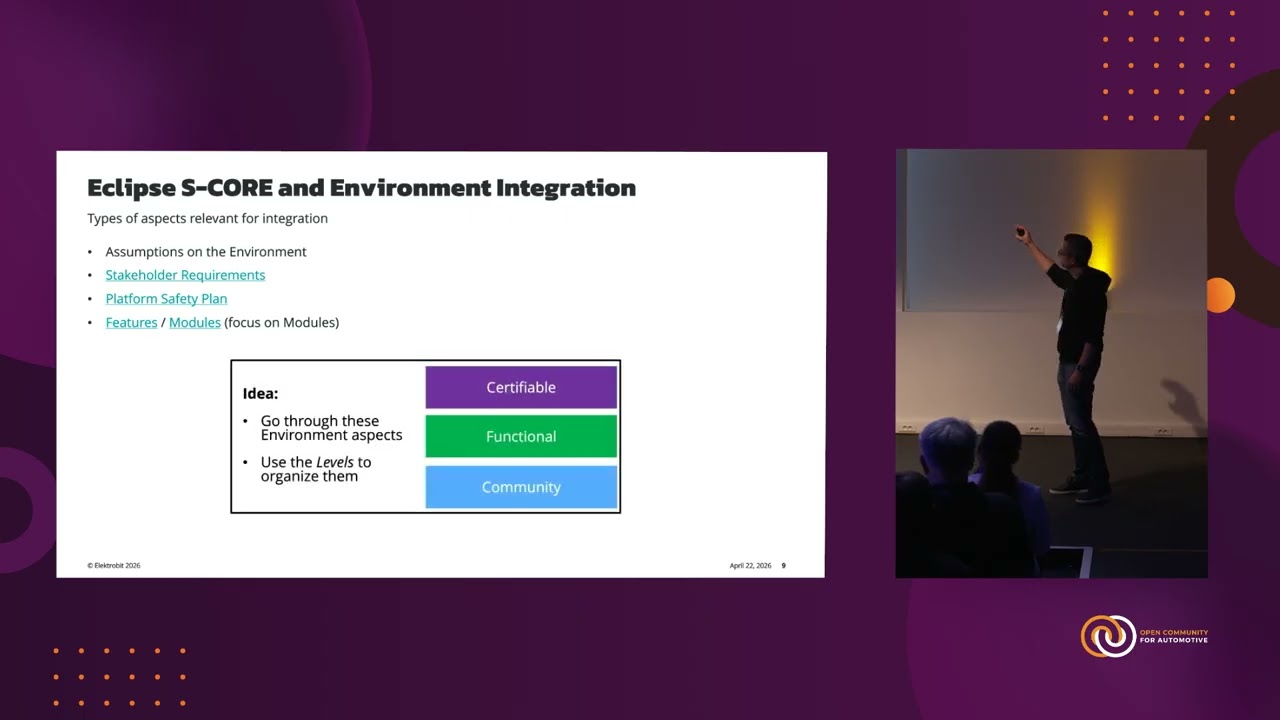
Task: Follow the Features hyperlink
Action: (x=131, y=323)
